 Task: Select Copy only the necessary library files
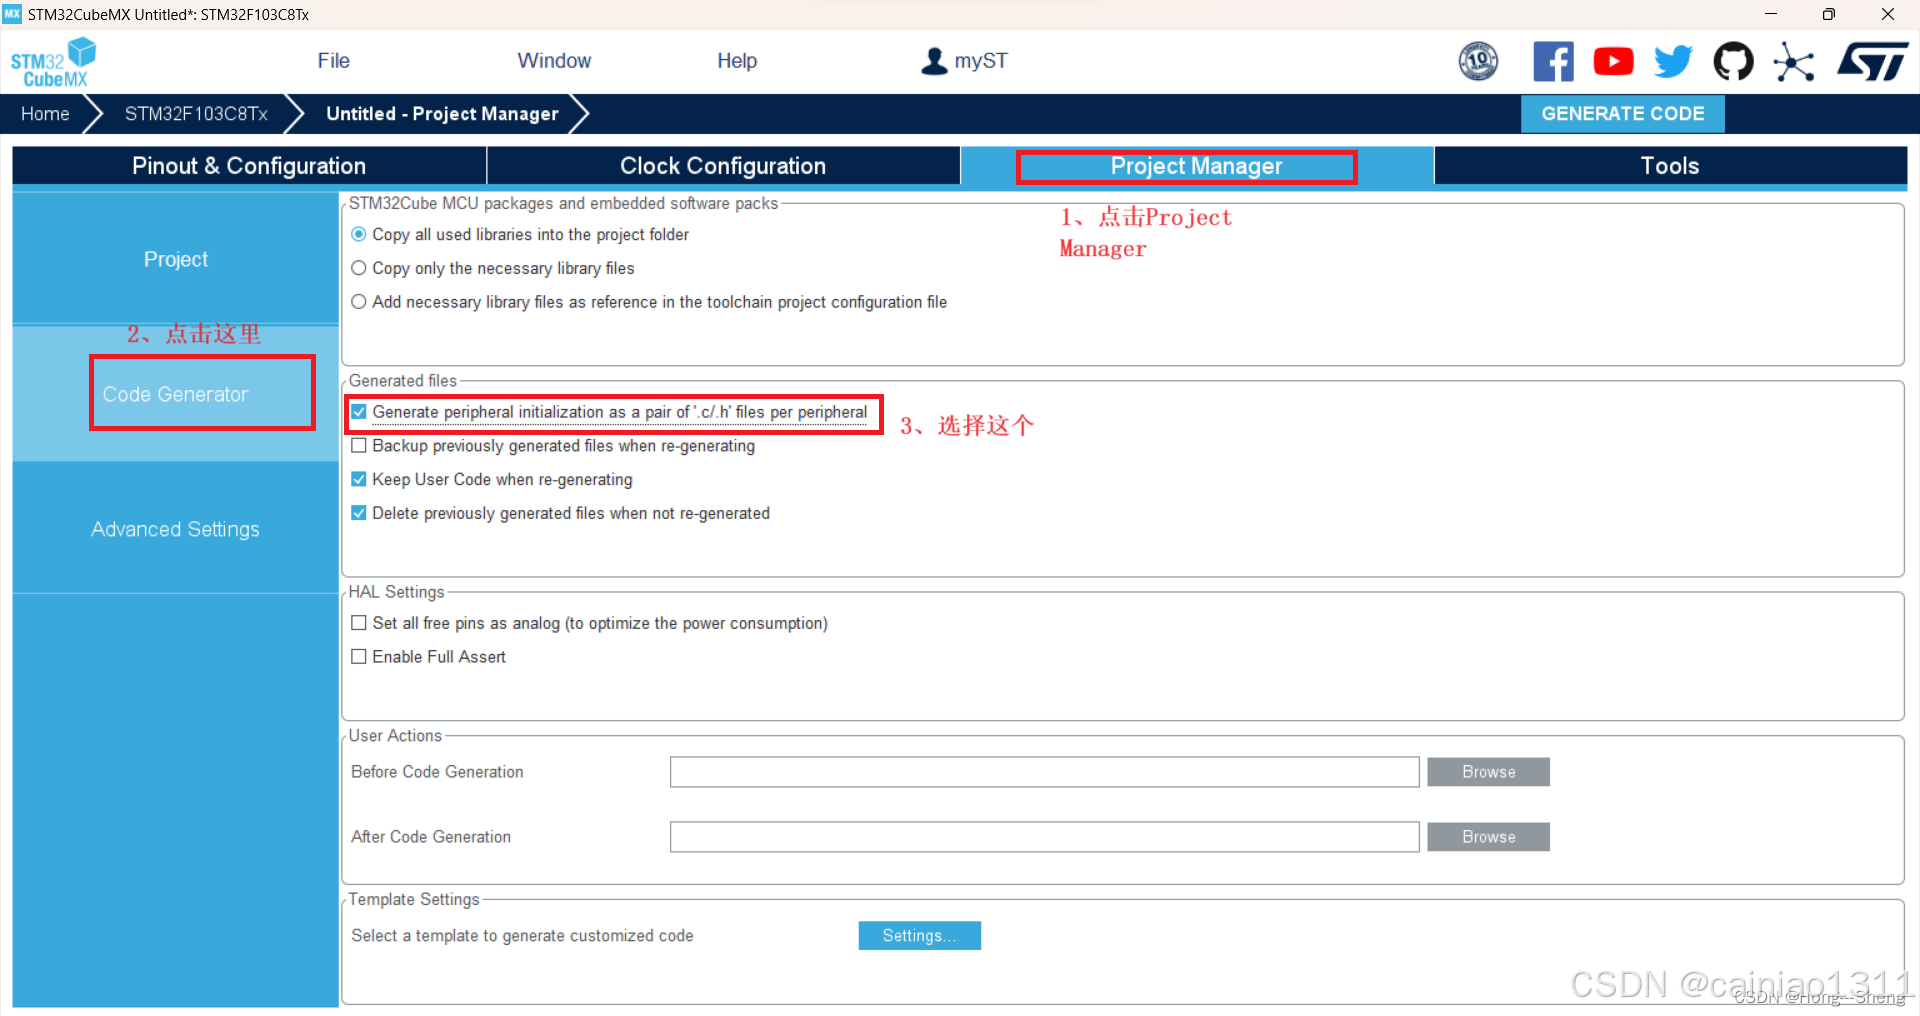click(359, 268)
